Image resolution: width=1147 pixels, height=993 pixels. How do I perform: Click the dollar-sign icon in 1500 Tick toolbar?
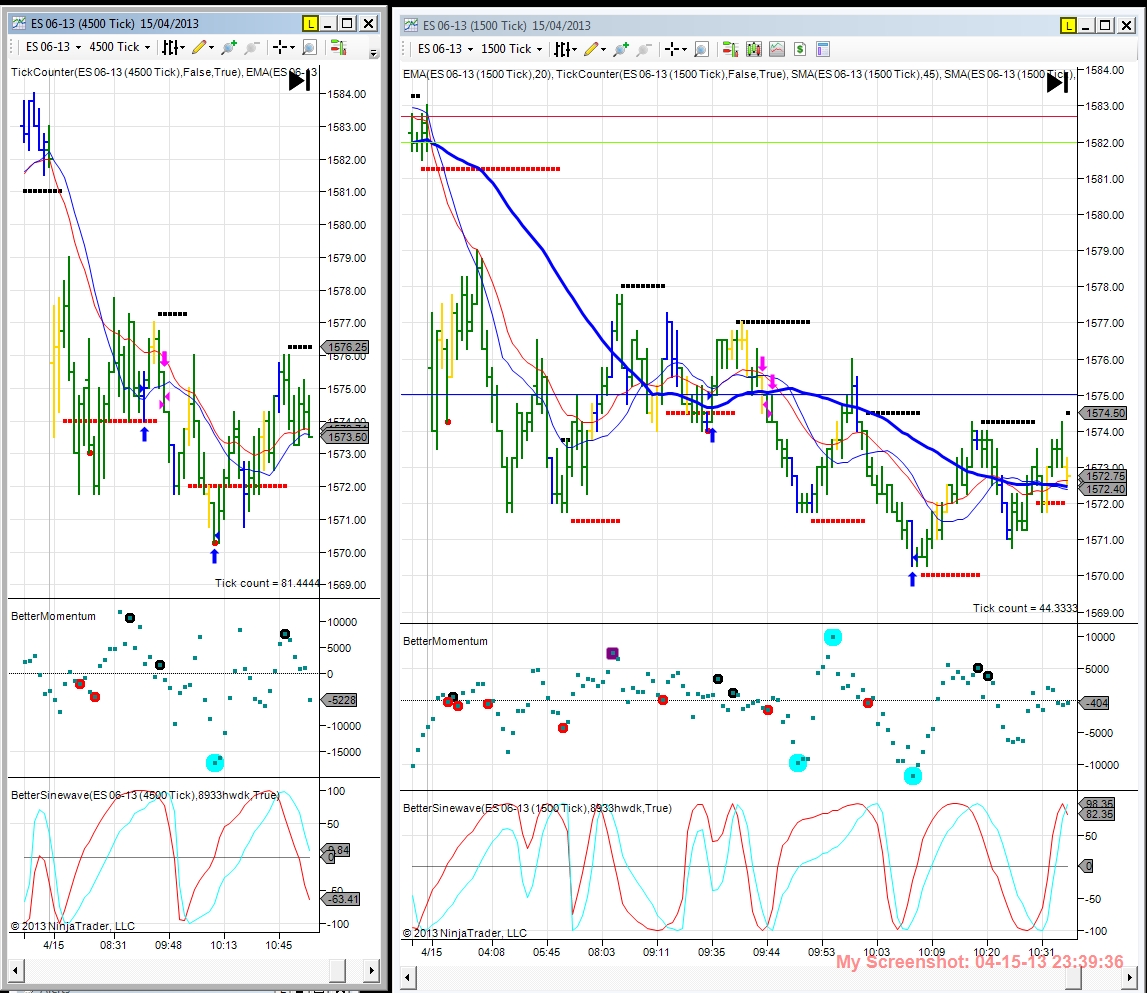pyautogui.click(x=800, y=49)
